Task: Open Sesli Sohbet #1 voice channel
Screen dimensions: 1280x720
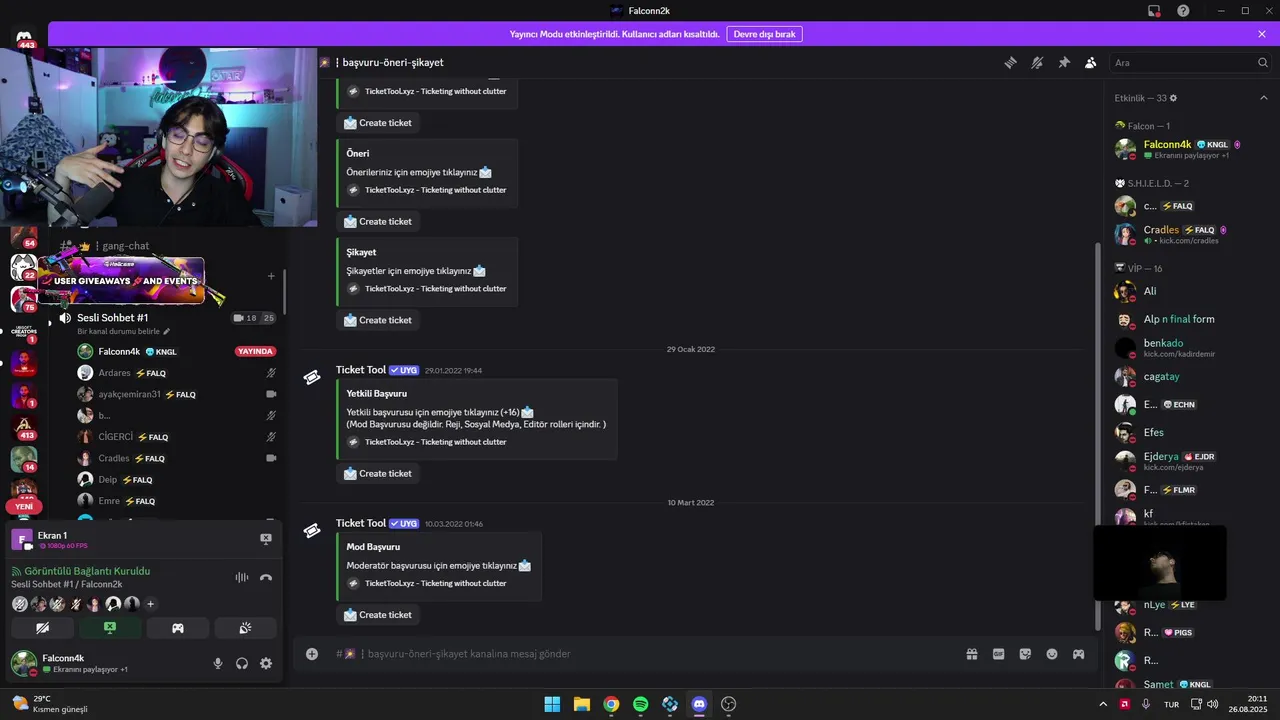Action: [x=112, y=318]
